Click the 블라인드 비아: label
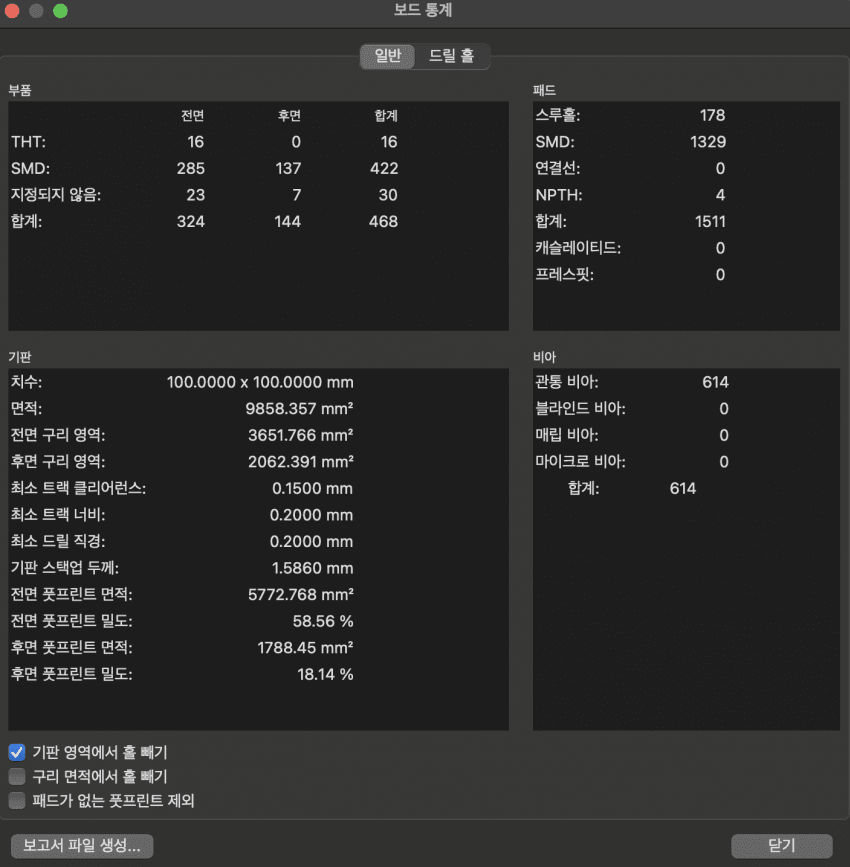Image resolution: width=850 pixels, height=867 pixels. (580, 409)
